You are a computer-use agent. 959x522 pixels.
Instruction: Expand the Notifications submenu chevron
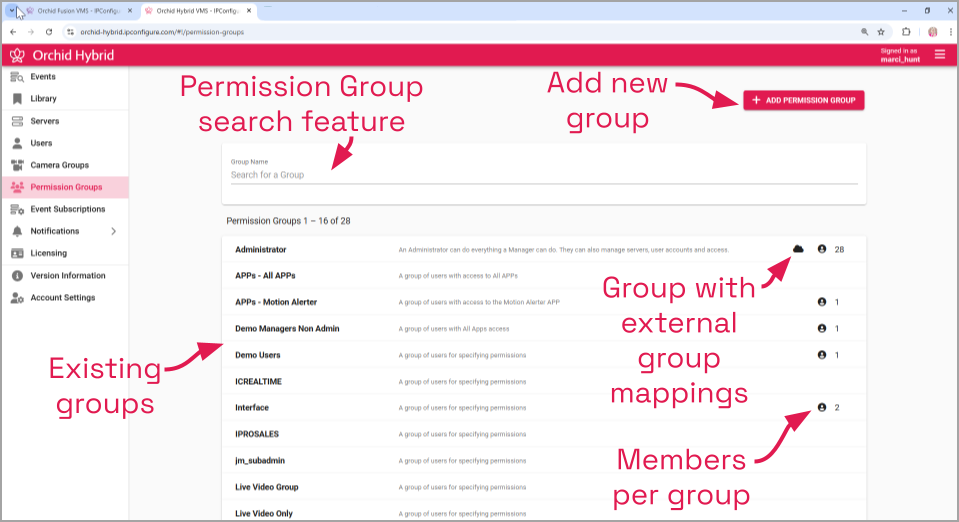(x=114, y=231)
